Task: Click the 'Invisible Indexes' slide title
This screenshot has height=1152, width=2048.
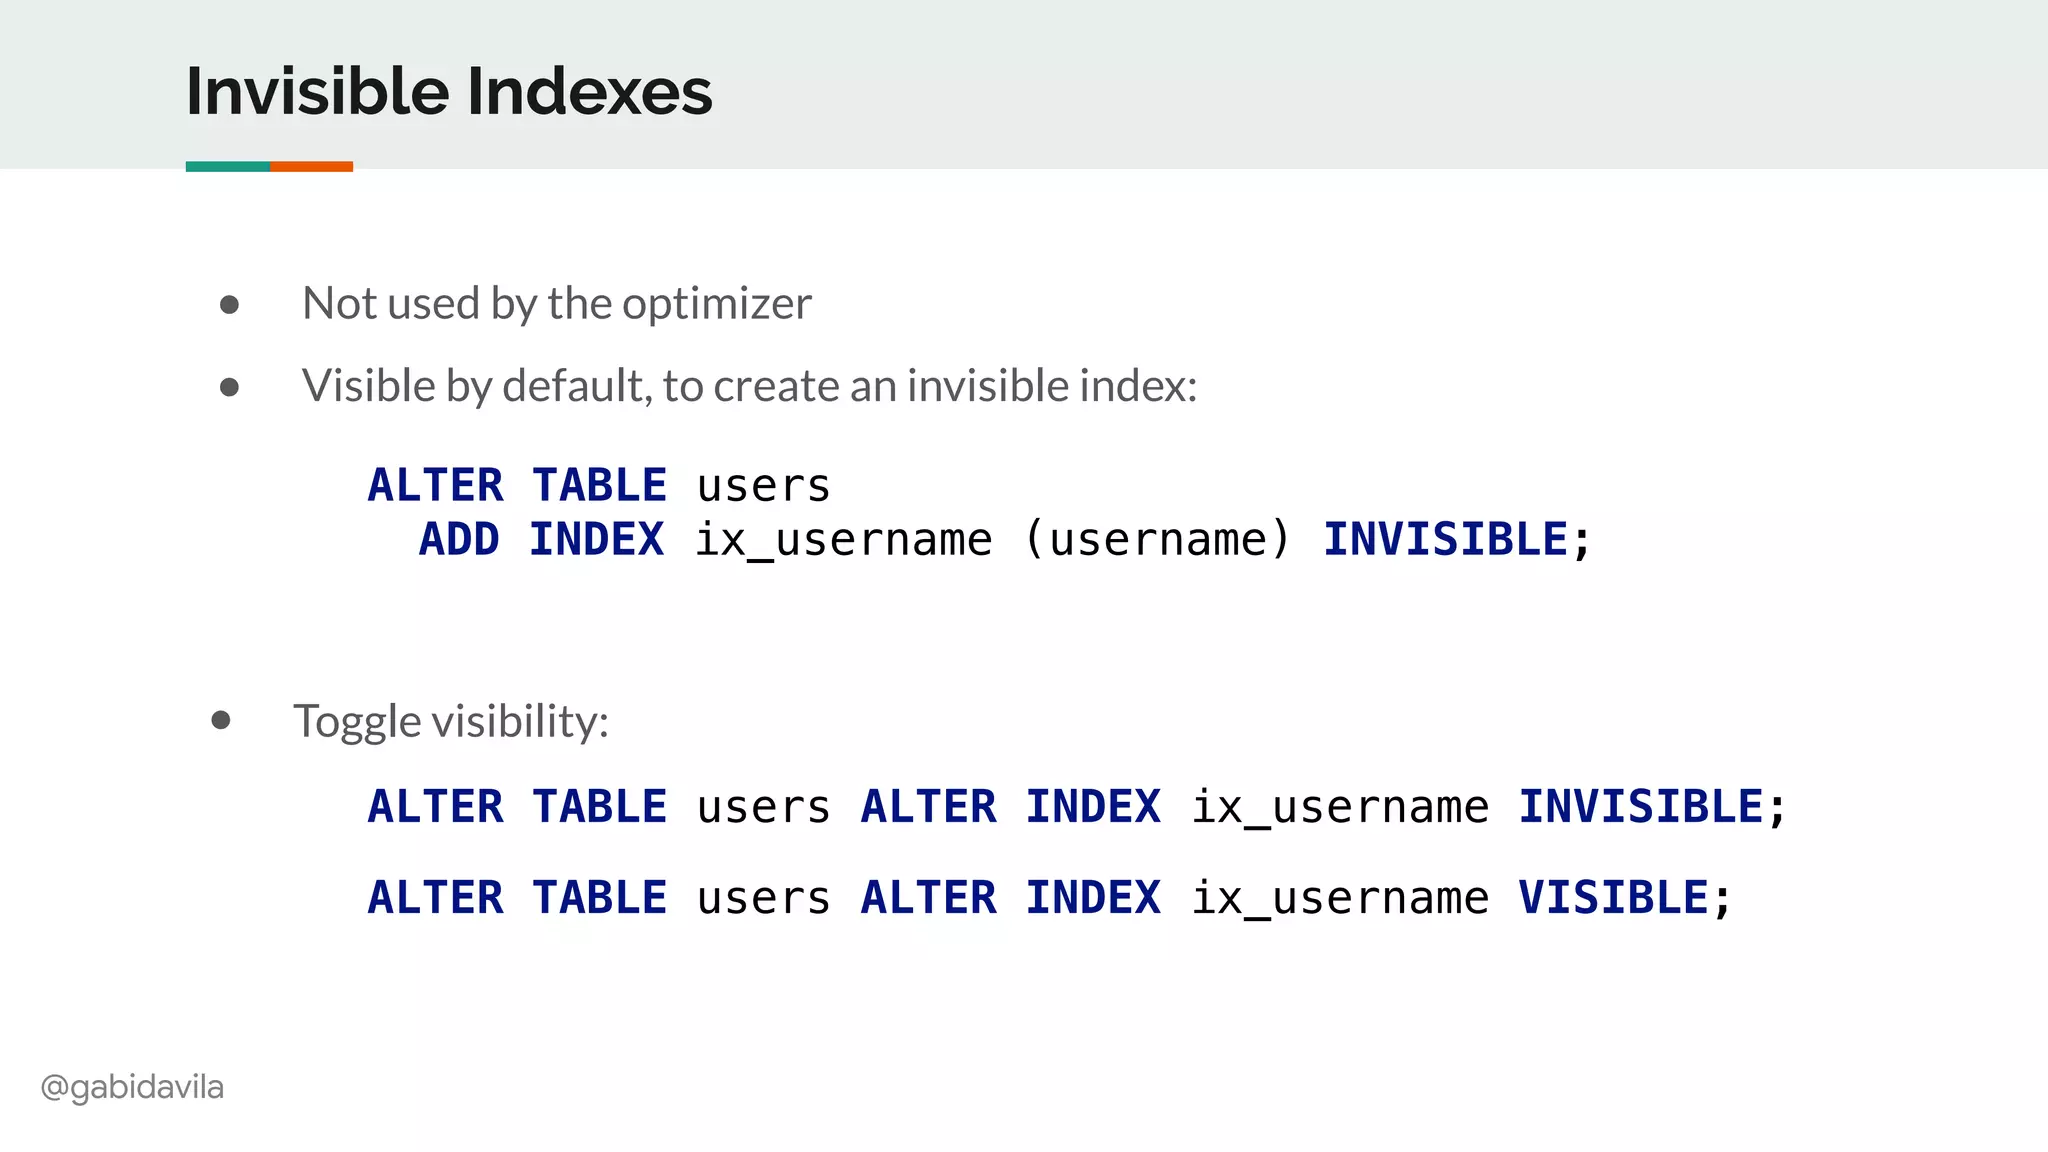Action: (x=449, y=91)
